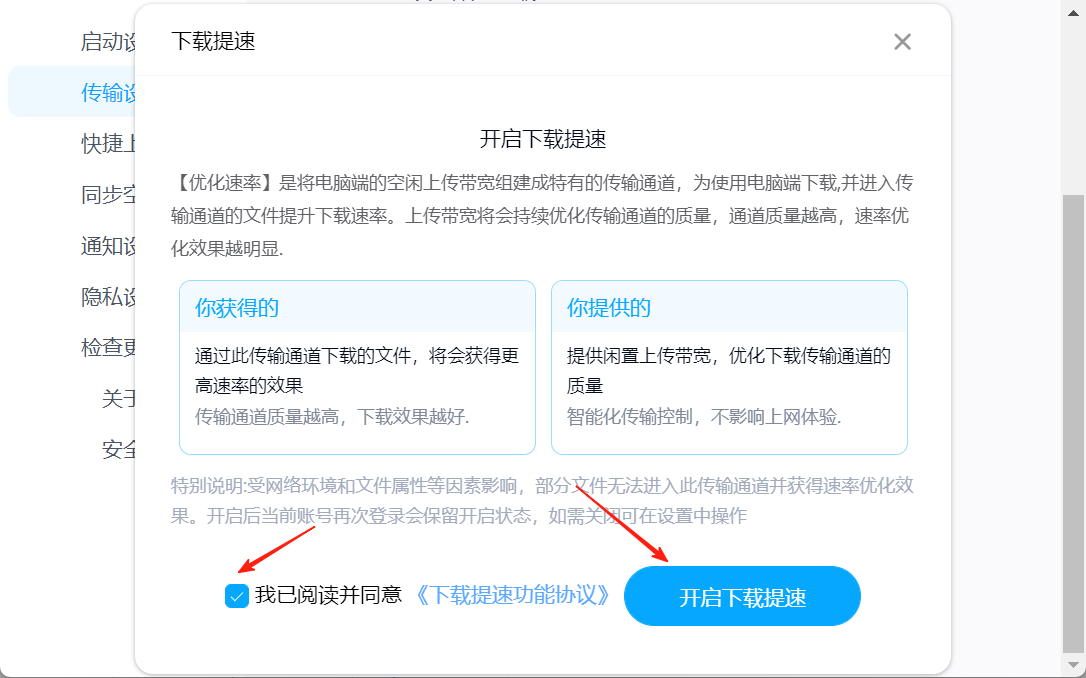Select the 关于 sub-item in the sidebar

coord(118,398)
